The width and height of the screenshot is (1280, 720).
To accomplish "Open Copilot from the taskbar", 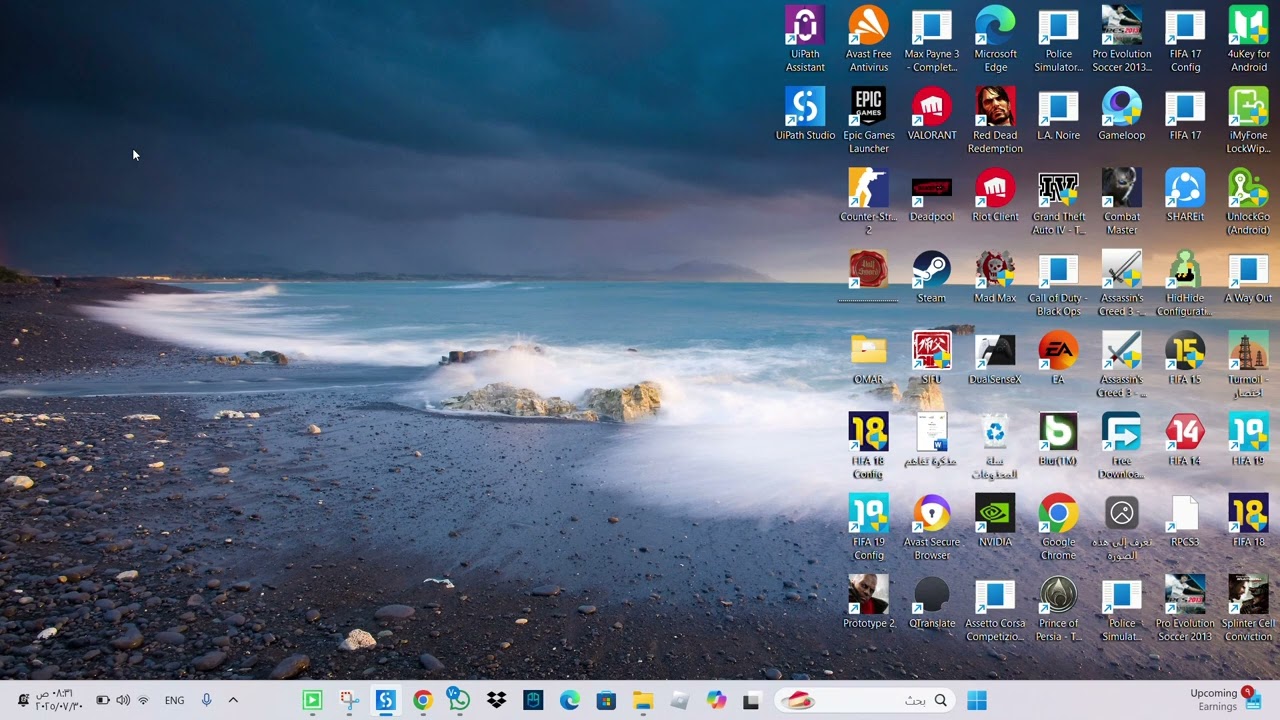I will click(716, 701).
